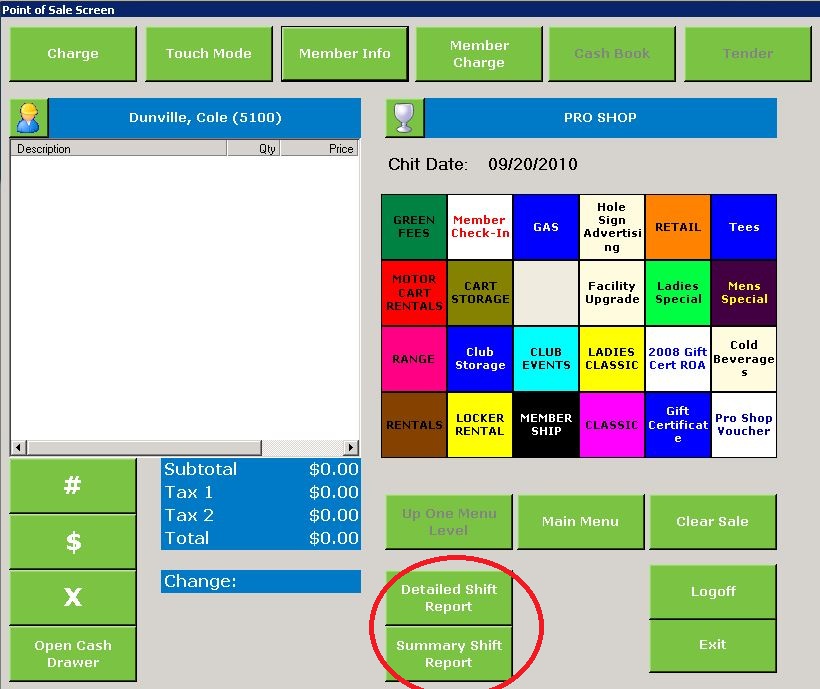Click the Charge button
Screen dimensions: 820x689
(72, 53)
